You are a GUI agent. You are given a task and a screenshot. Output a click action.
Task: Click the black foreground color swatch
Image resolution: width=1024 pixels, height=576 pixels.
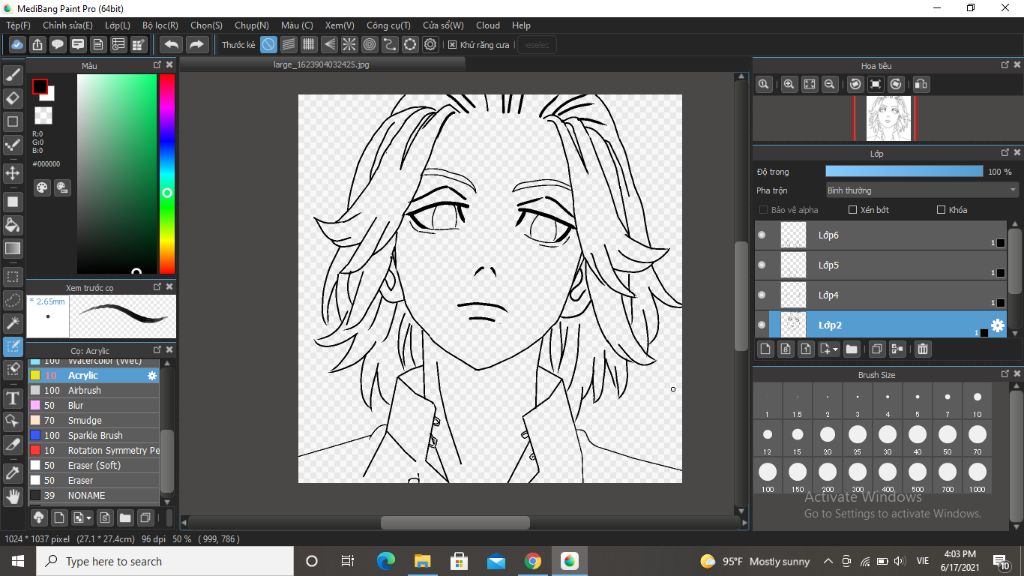[40, 86]
